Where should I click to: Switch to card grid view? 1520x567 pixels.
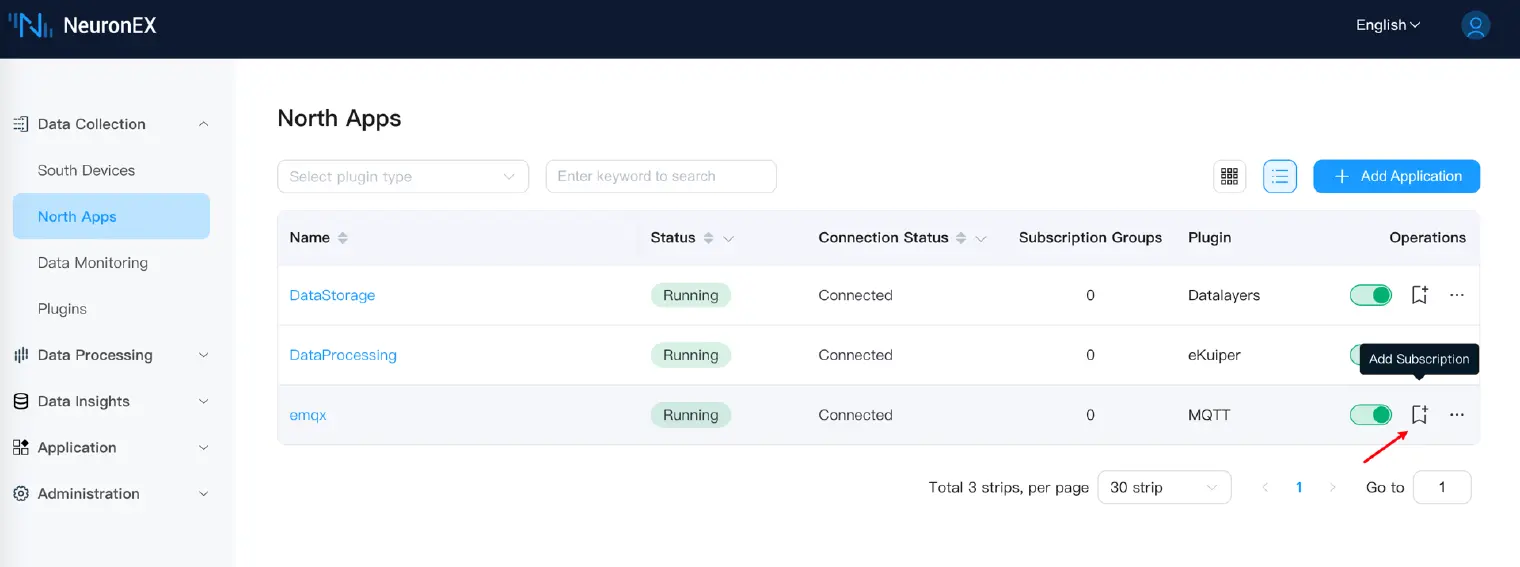click(x=1229, y=177)
